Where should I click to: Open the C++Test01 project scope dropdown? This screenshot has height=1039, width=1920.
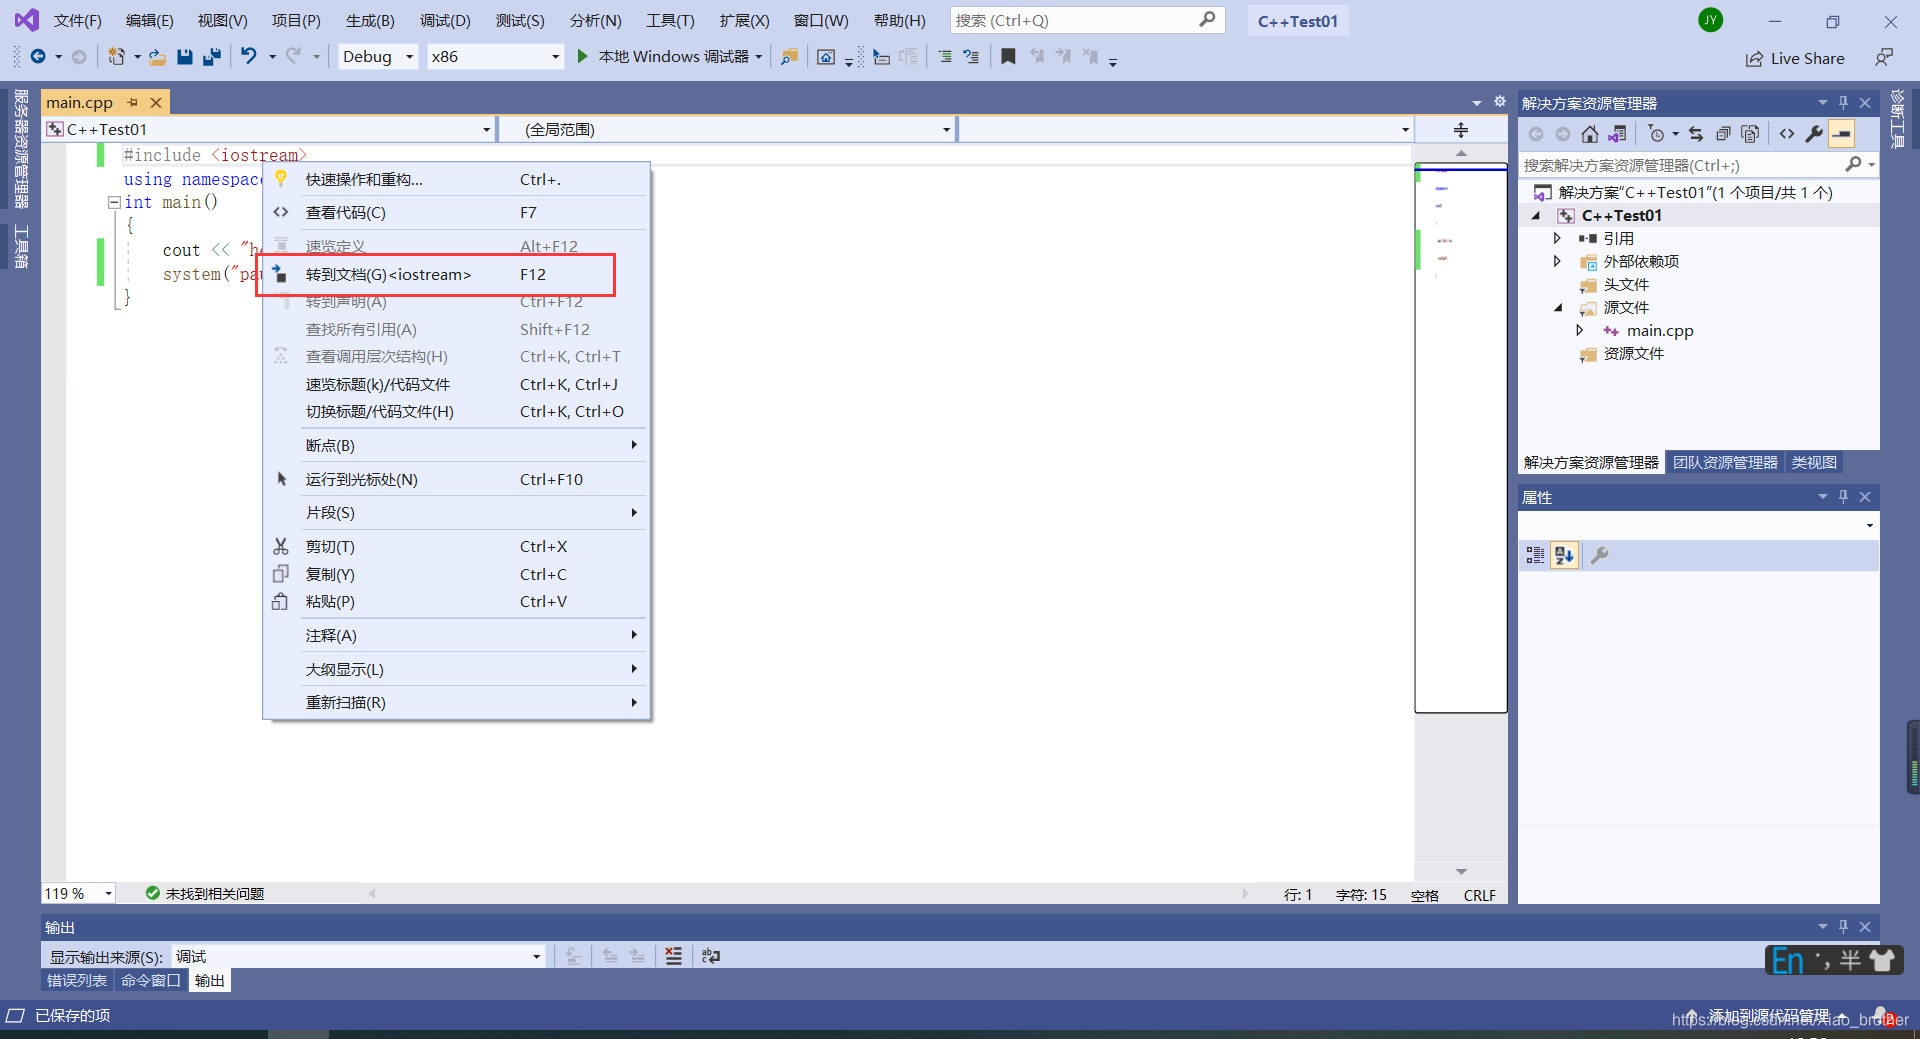pyautogui.click(x=269, y=129)
